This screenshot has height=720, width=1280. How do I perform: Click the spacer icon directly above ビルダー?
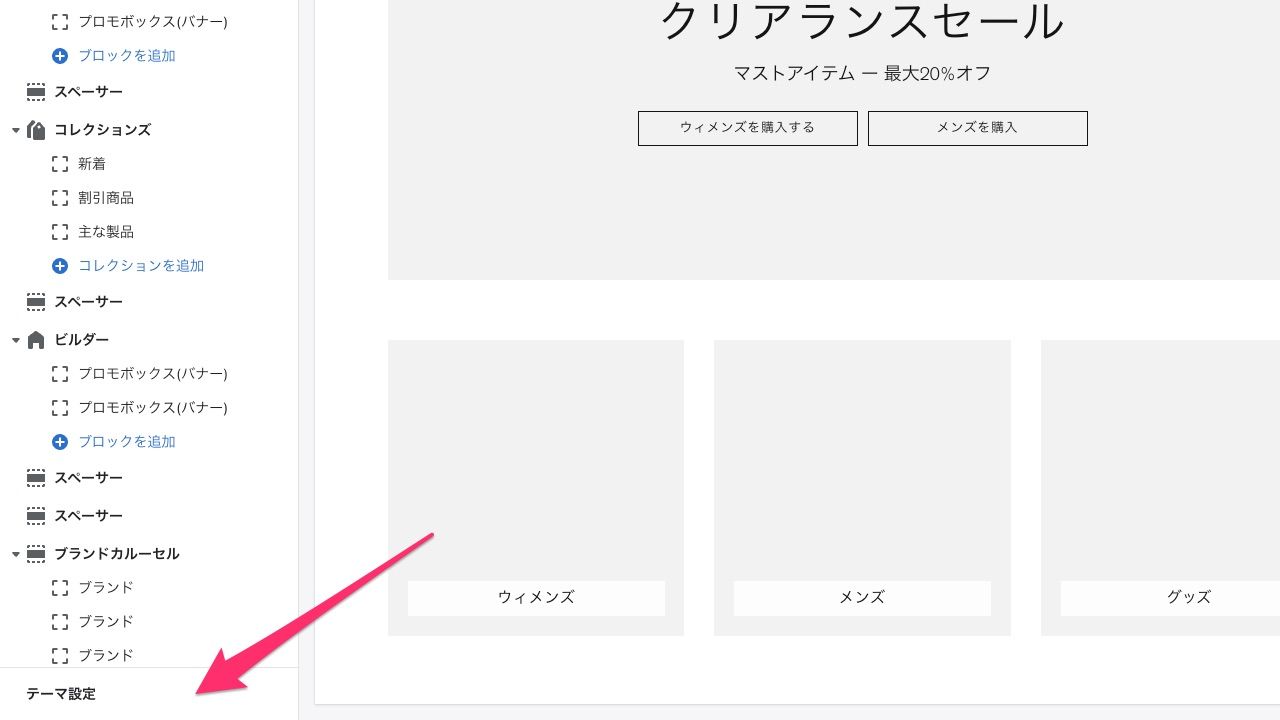tap(36, 302)
